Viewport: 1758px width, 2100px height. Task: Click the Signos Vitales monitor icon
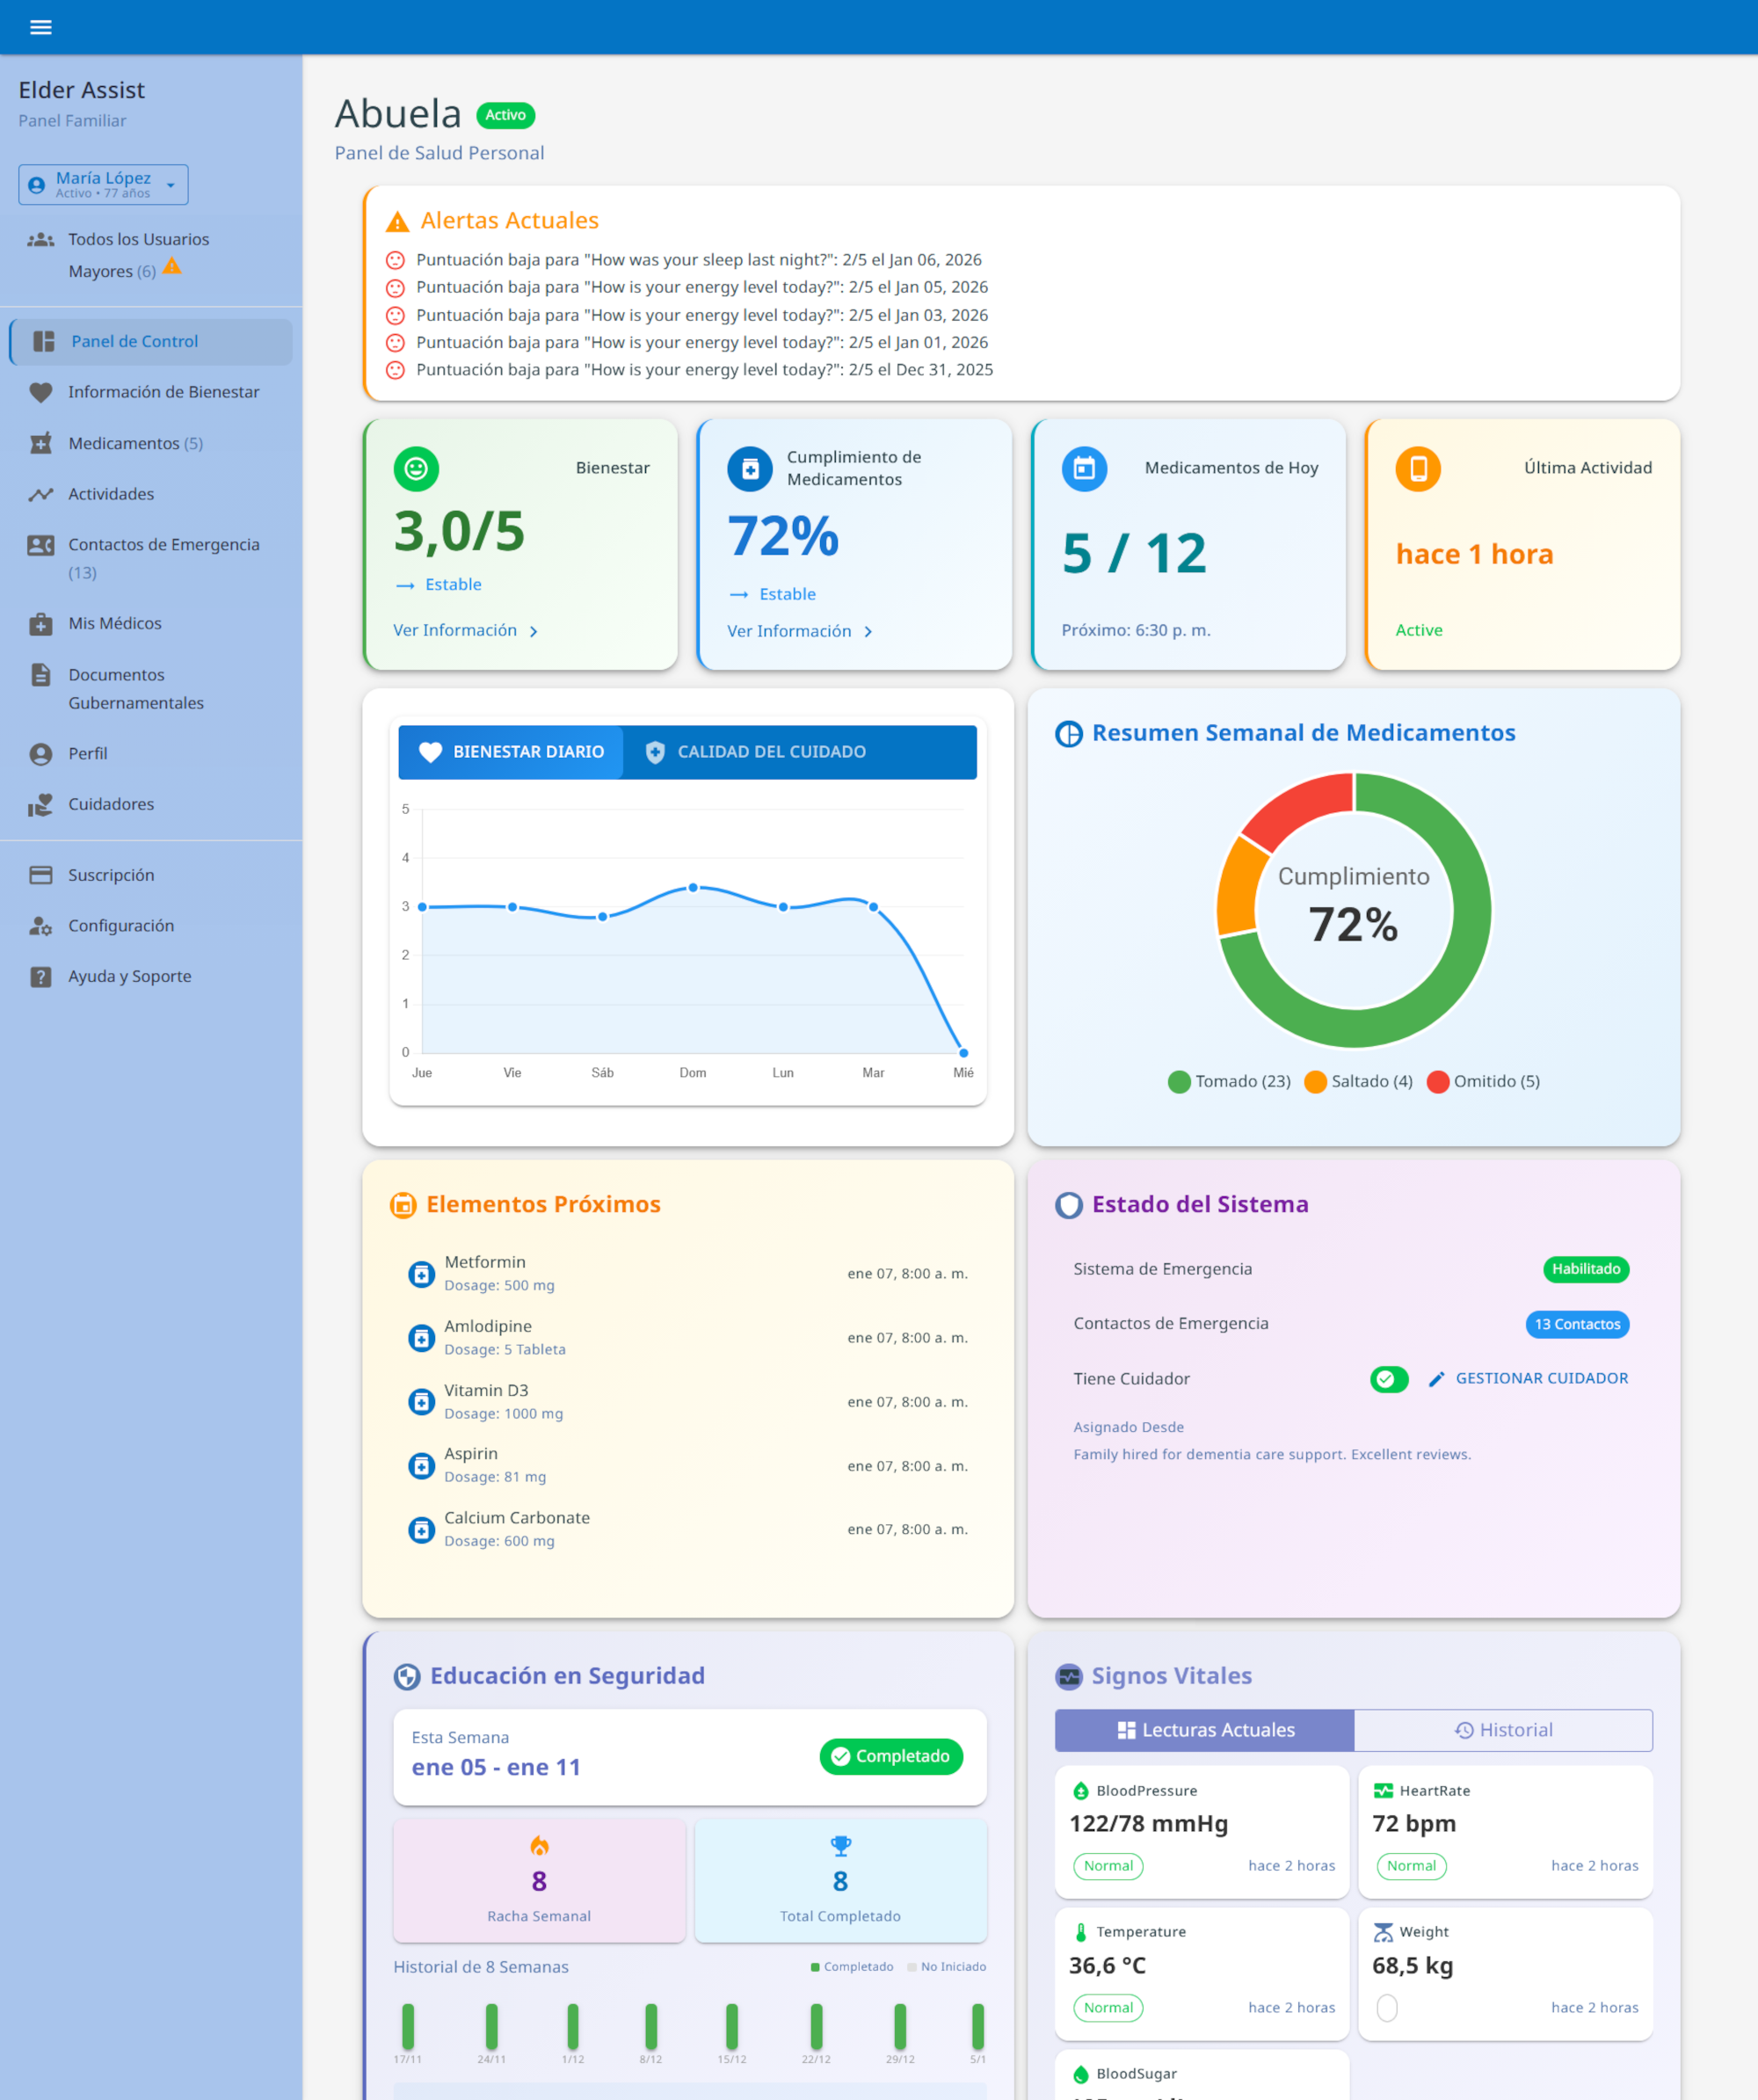point(1069,1677)
